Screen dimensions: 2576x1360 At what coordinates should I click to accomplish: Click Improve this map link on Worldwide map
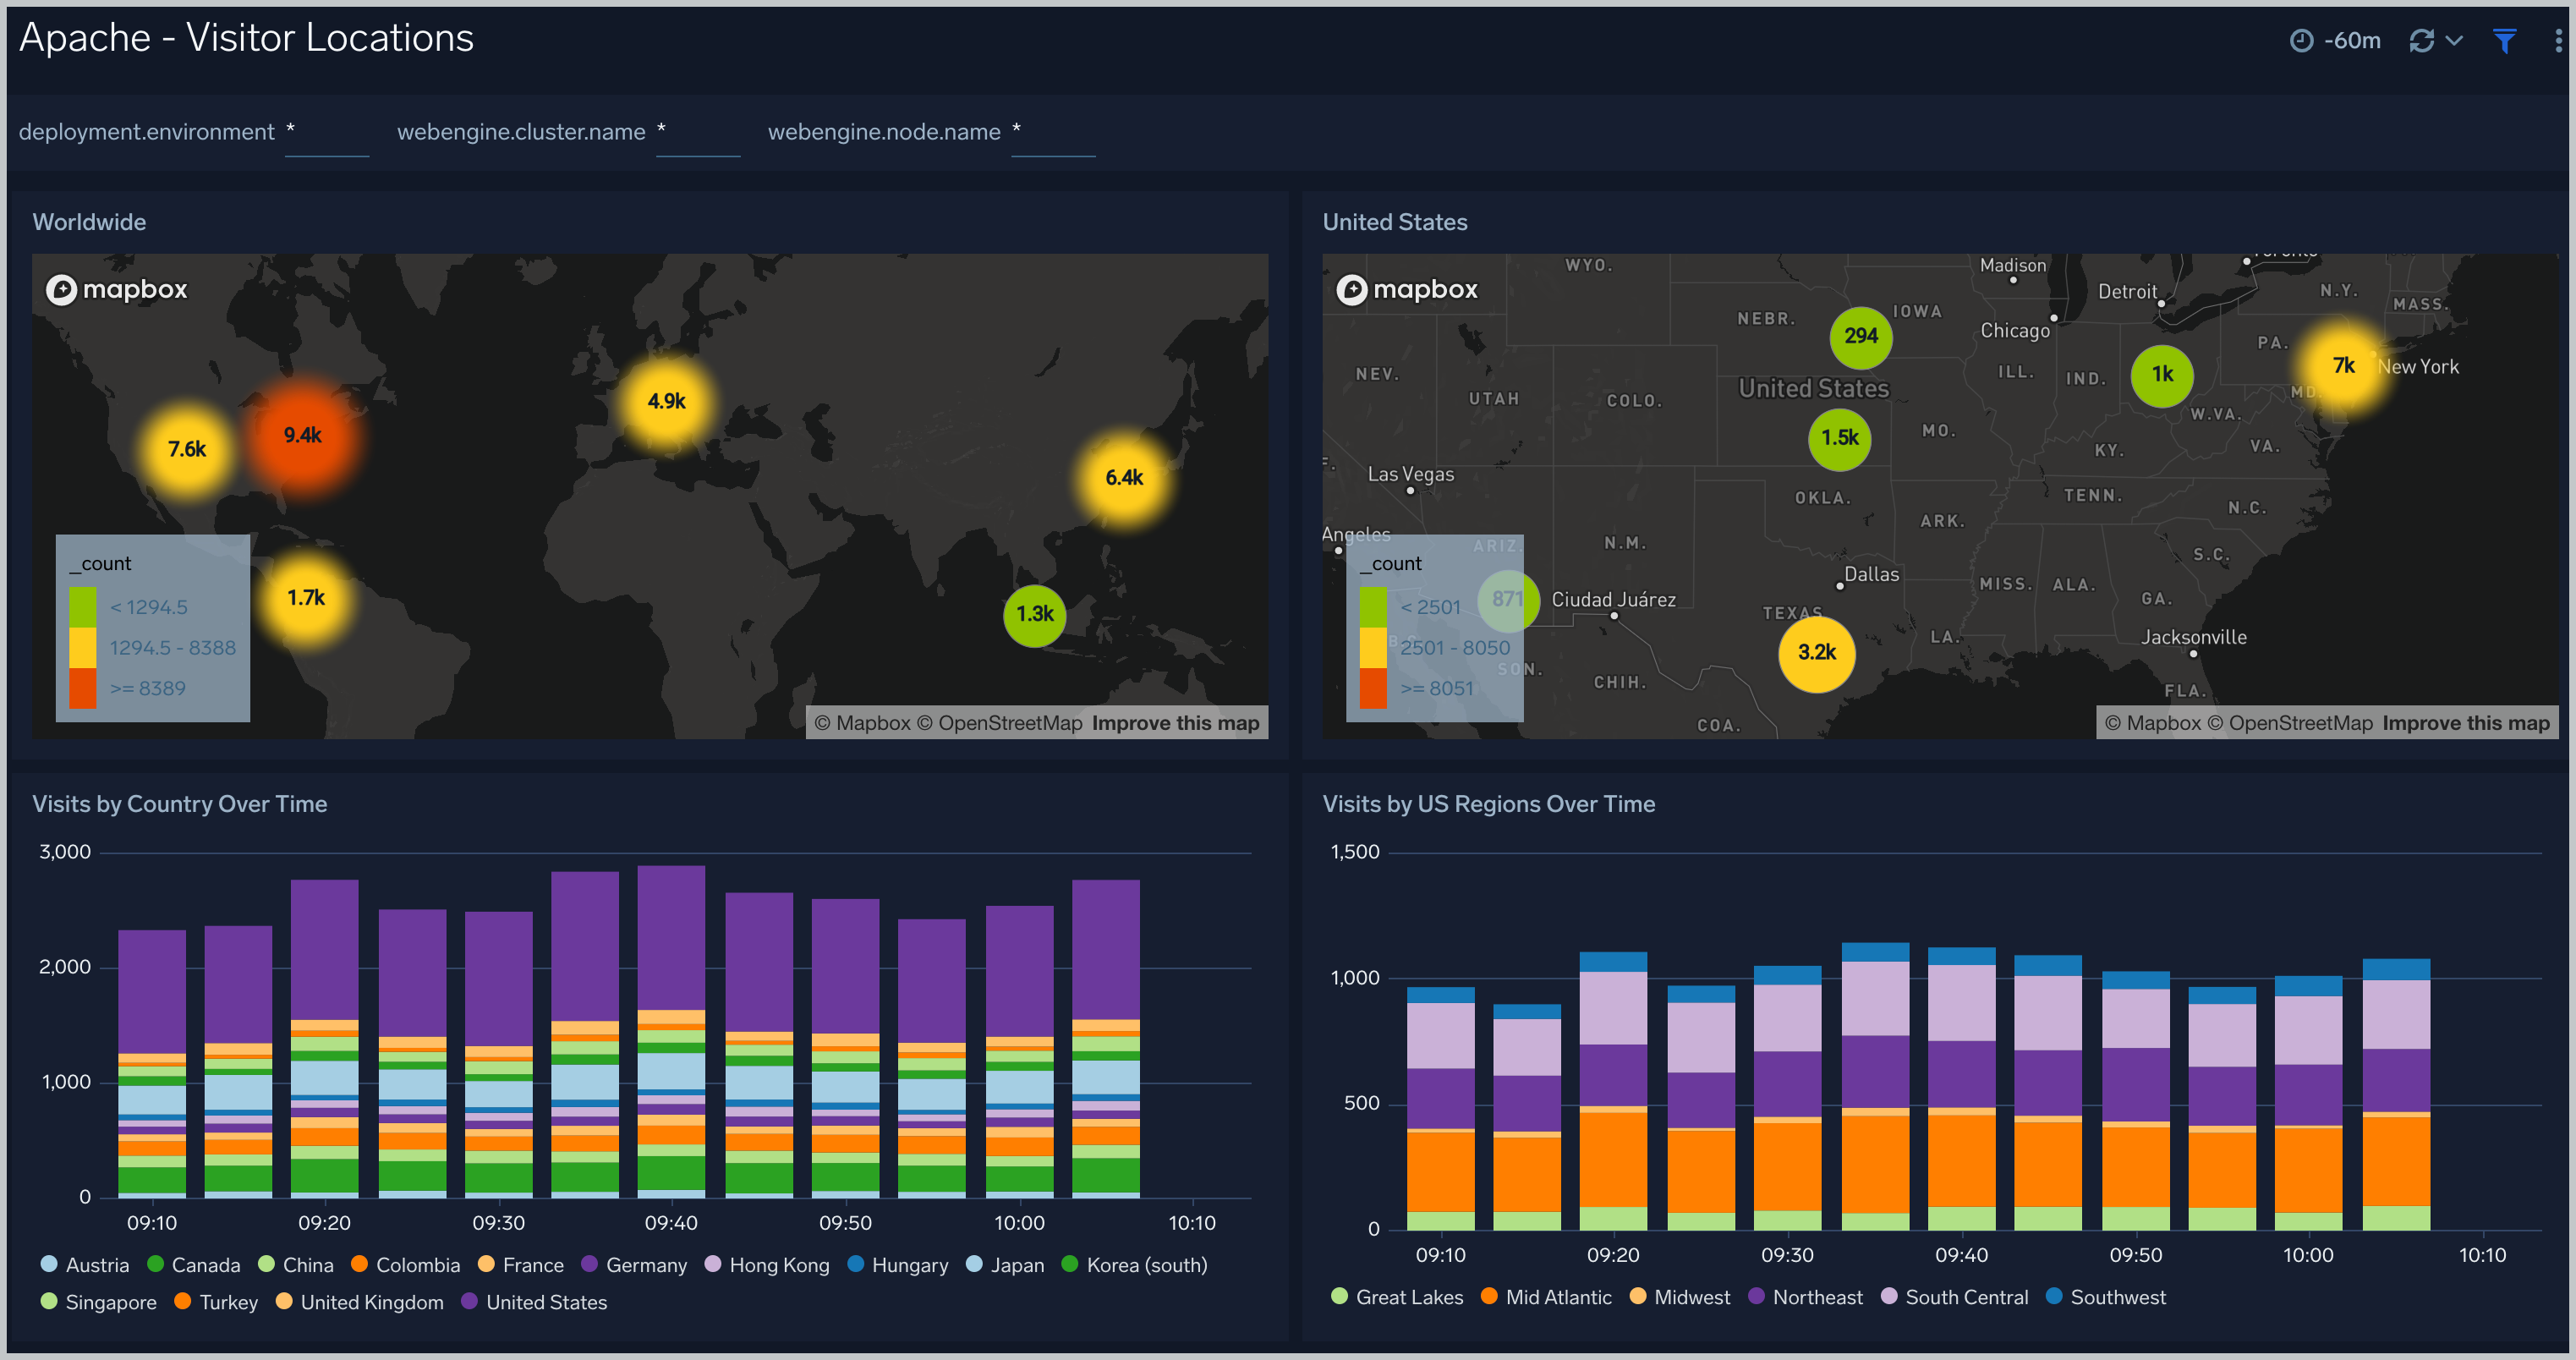(1175, 723)
